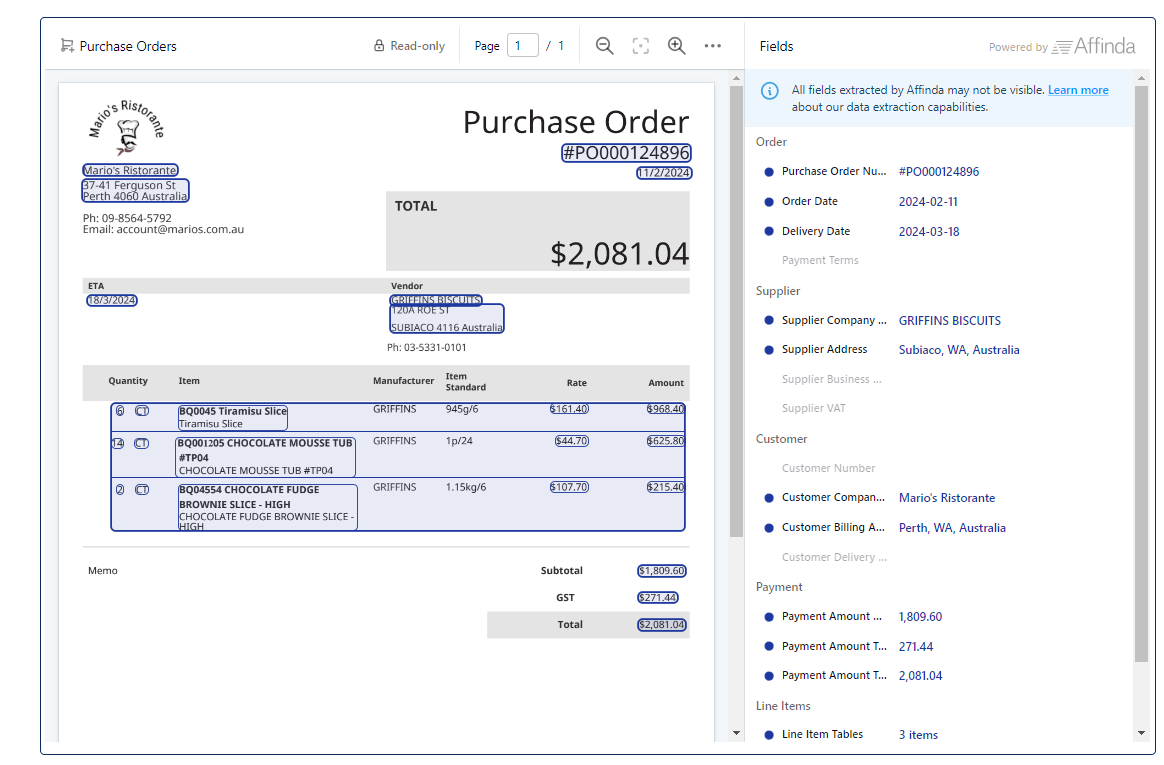Click the highlighted 37-41 Ferguson St address
Image resolution: width=1164 pixels, height=765 pixels.
click(x=135, y=191)
